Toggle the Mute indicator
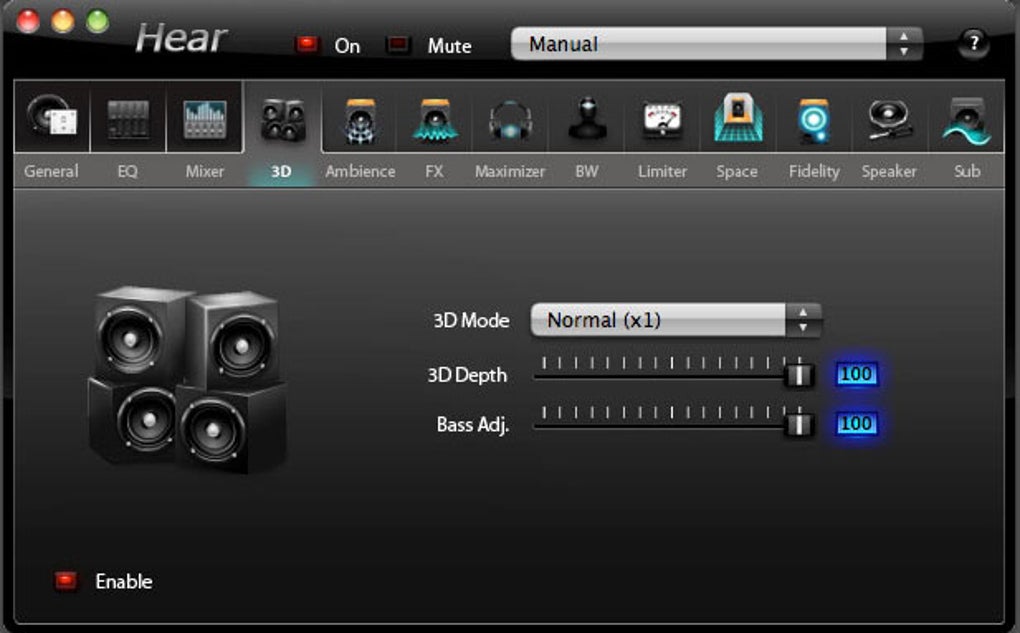Viewport: 1020px width, 633px height. click(397, 44)
